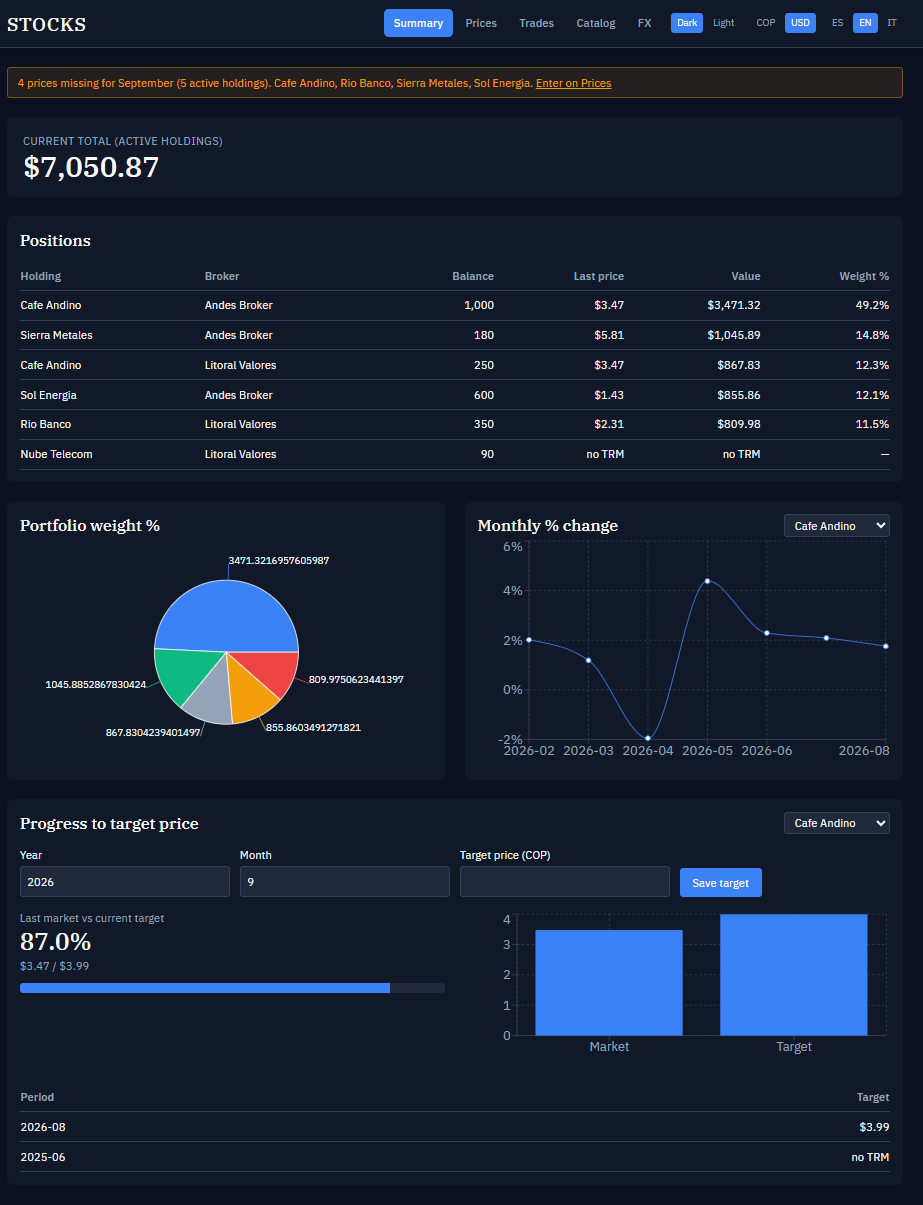Image resolution: width=923 pixels, height=1205 pixels.
Task: Select the green pie chart slice
Action: click(x=186, y=675)
